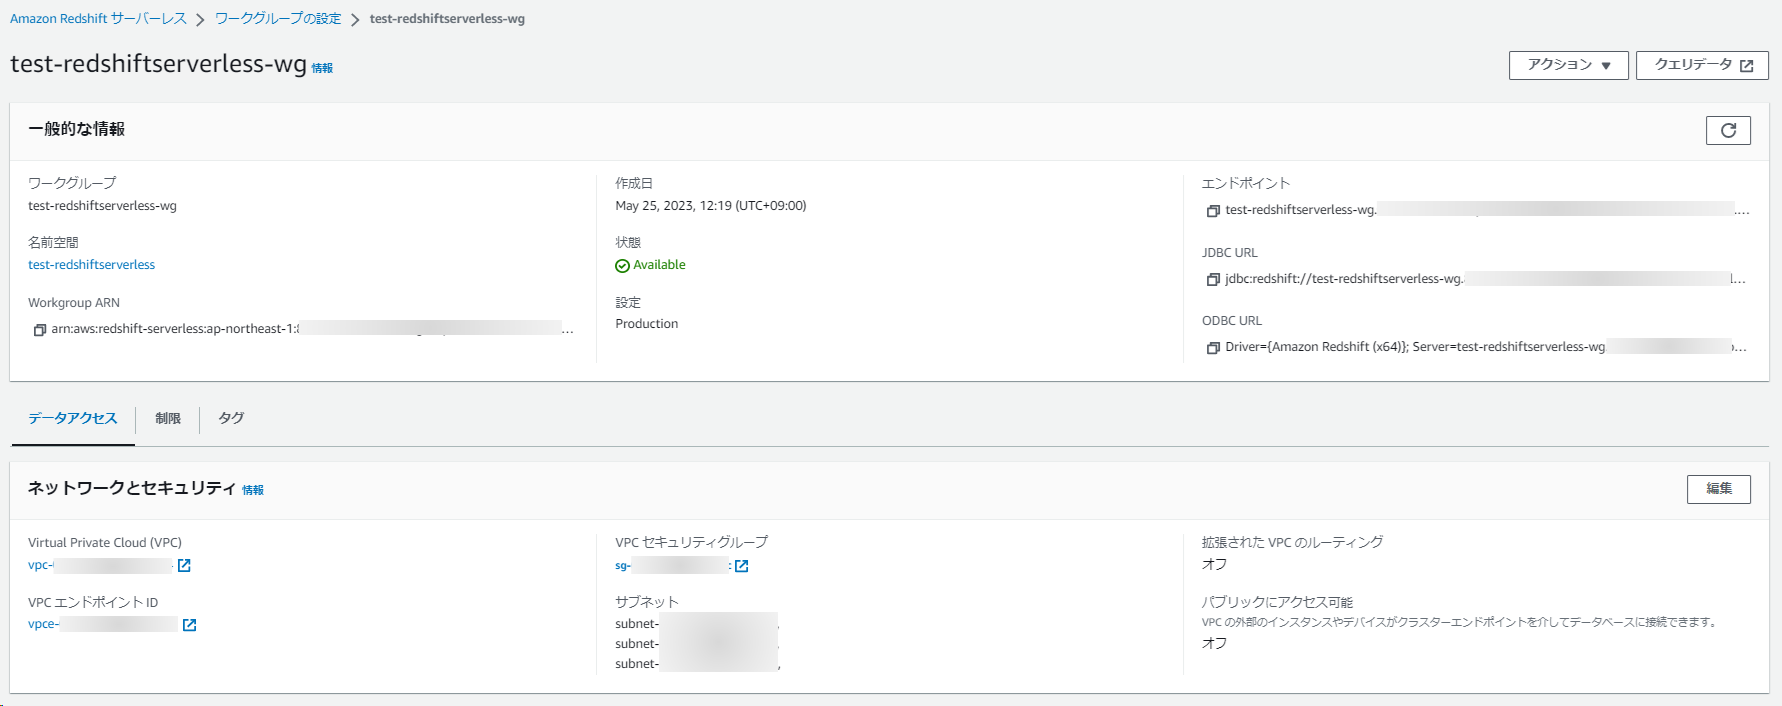Click the クエリデータ button
Image resolution: width=1782 pixels, height=706 pixels.
pyautogui.click(x=1702, y=65)
